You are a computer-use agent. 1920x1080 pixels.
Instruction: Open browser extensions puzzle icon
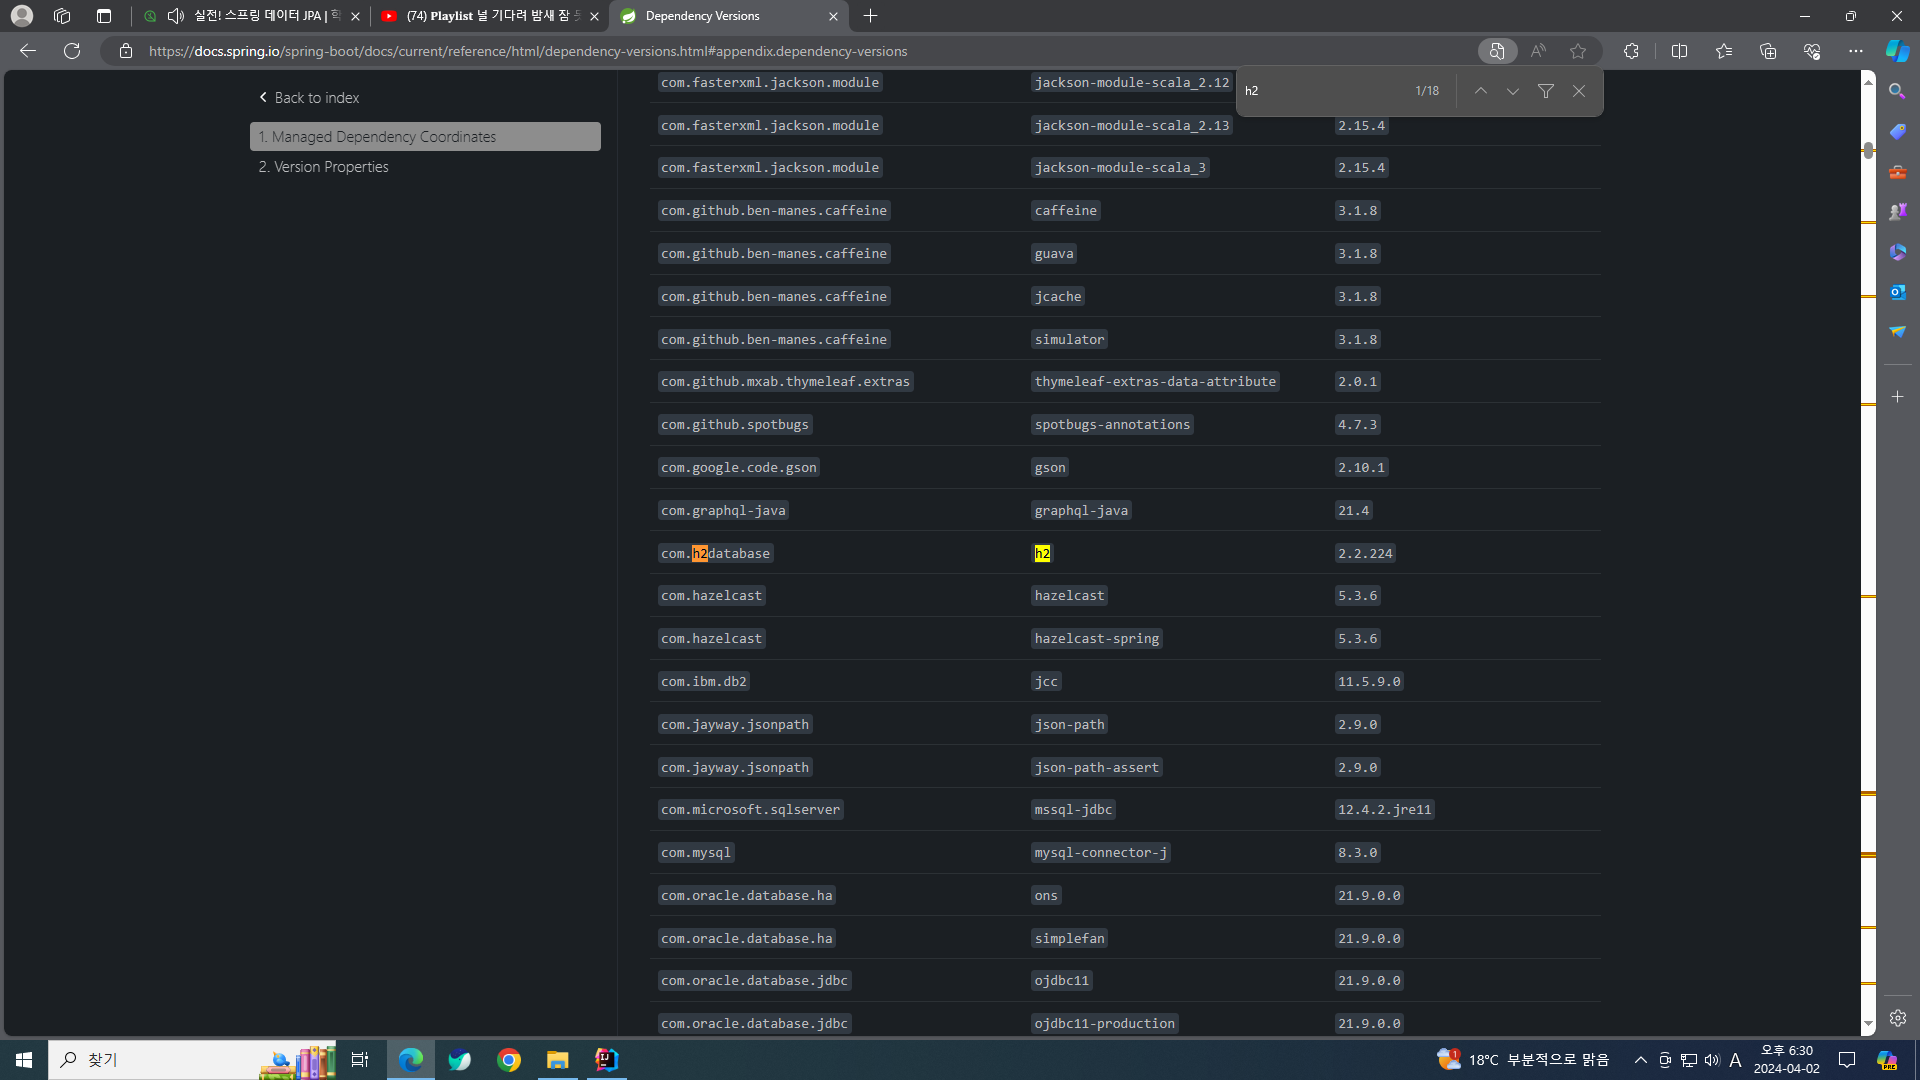[x=1631, y=51]
